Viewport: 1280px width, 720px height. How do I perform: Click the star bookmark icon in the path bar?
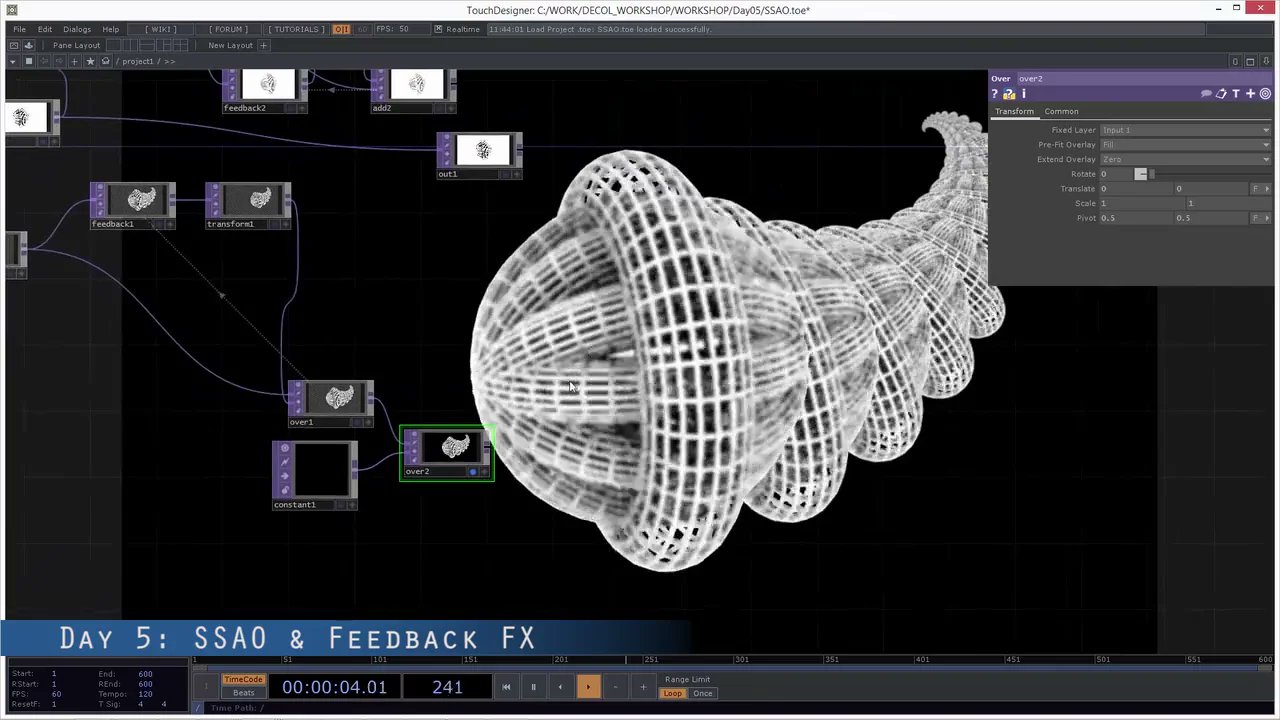point(91,60)
